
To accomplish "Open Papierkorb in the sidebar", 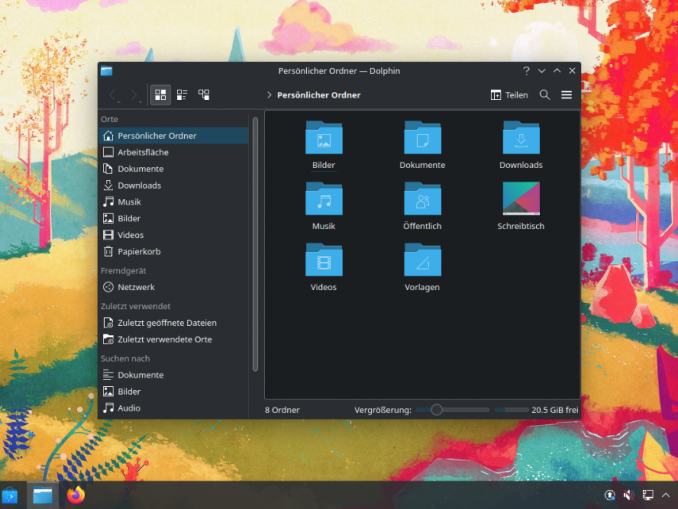I will point(138,251).
